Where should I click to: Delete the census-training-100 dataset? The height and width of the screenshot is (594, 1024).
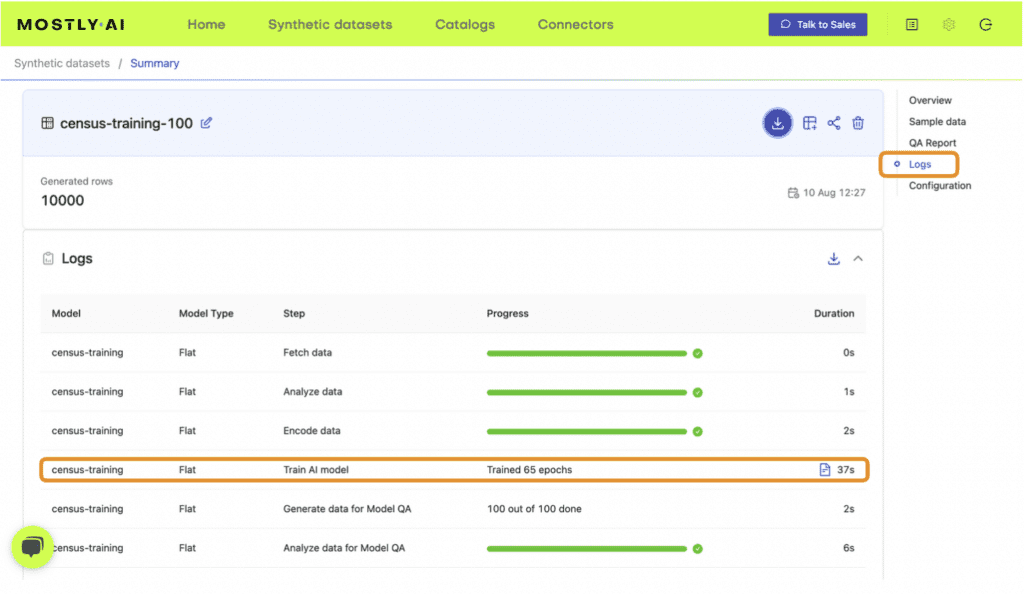(x=858, y=123)
